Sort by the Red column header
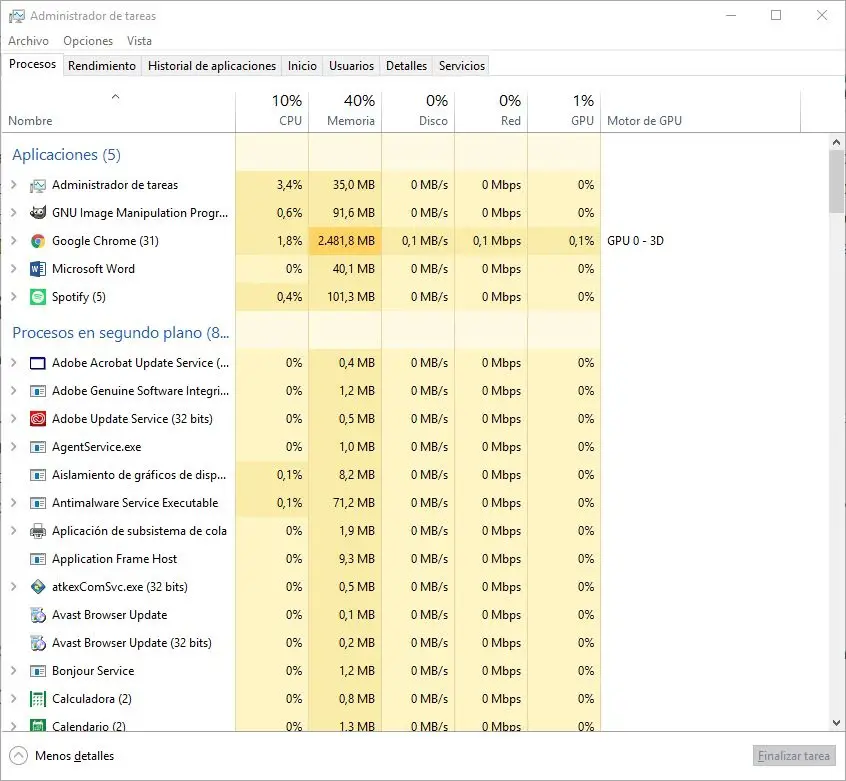This screenshot has height=781, width=846. click(x=491, y=111)
